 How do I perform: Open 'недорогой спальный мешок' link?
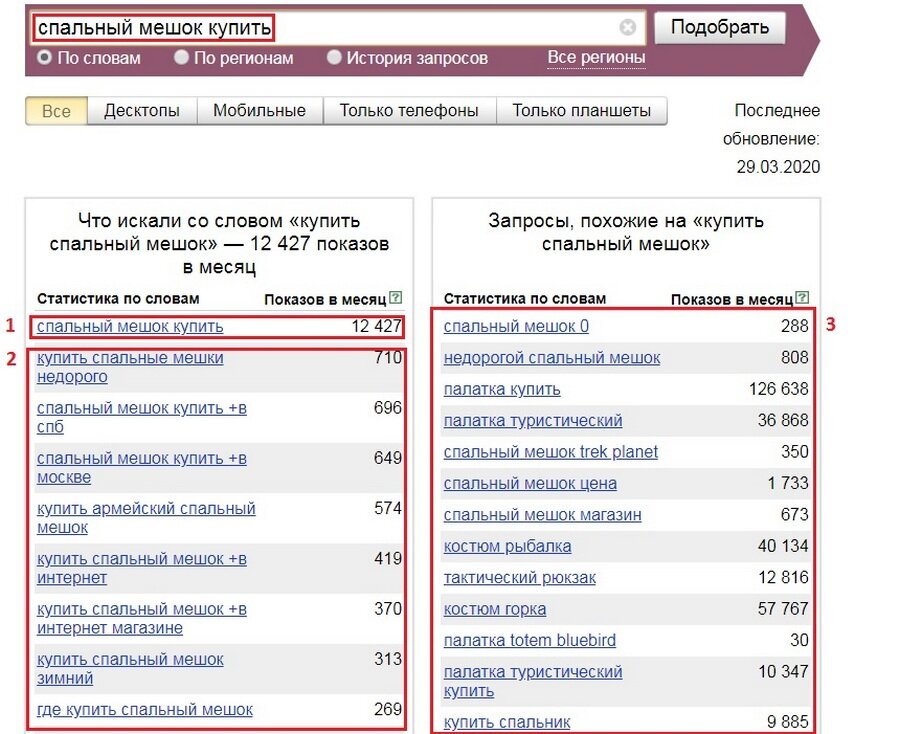pyautogui.click(x=552, y=358)
